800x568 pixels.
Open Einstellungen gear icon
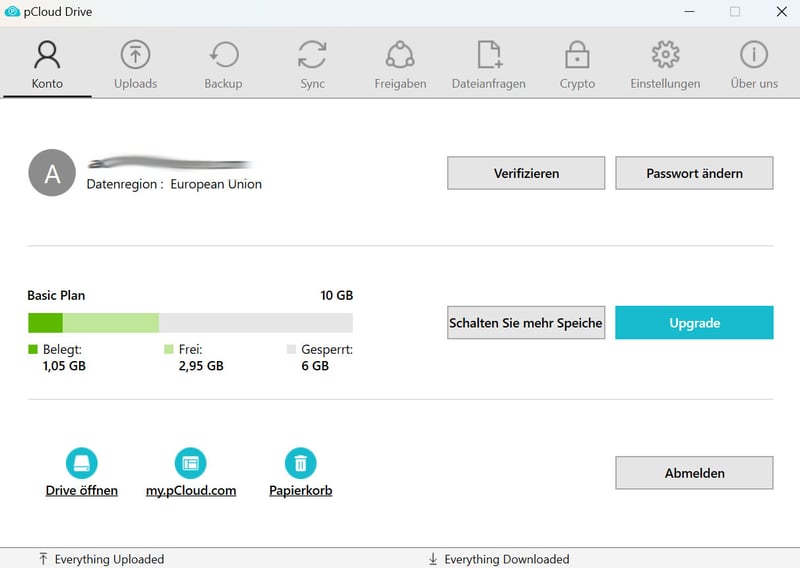pos(665,55)
